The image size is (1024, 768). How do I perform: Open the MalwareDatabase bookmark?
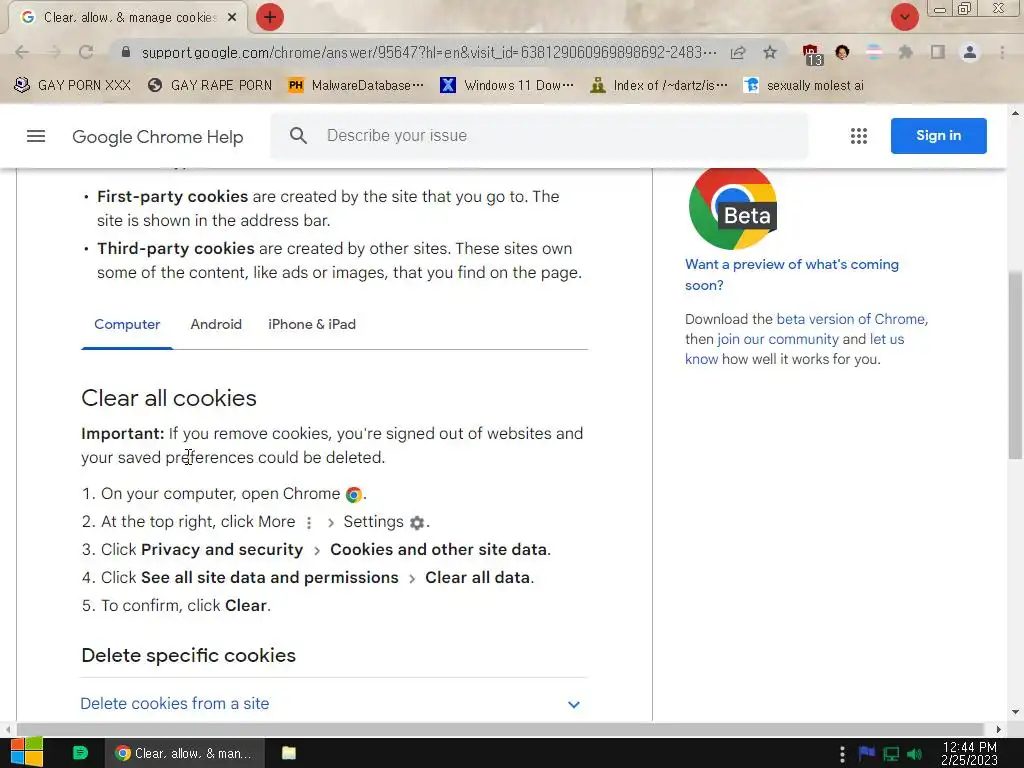click(356, 85)
